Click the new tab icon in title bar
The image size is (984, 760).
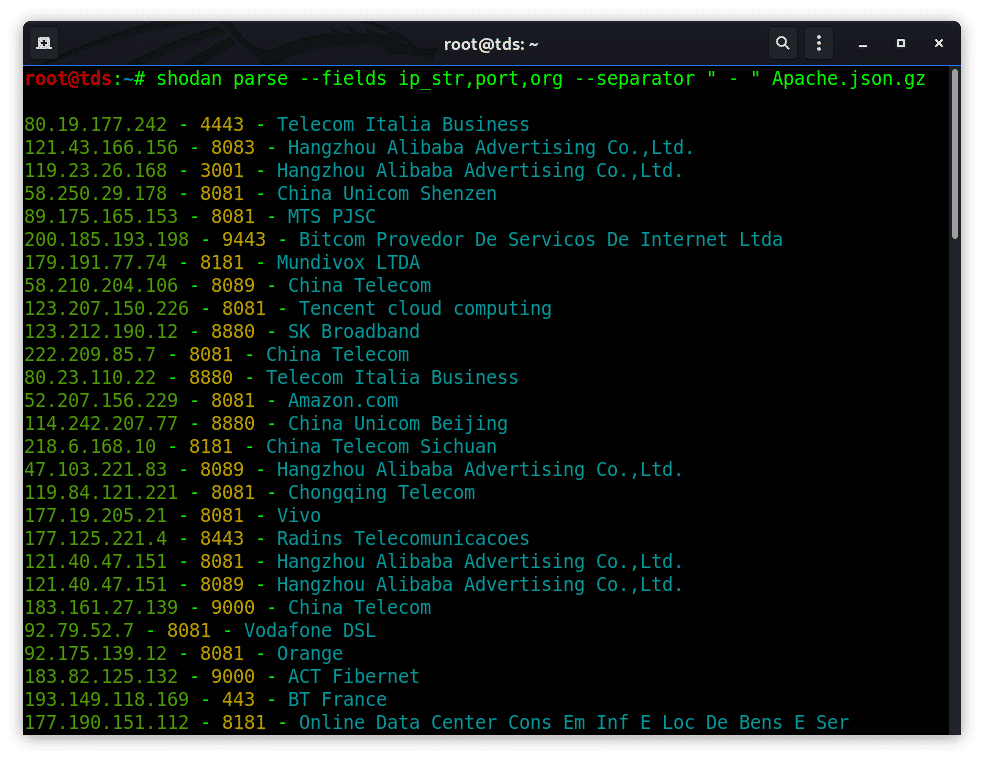click(44, 43)
